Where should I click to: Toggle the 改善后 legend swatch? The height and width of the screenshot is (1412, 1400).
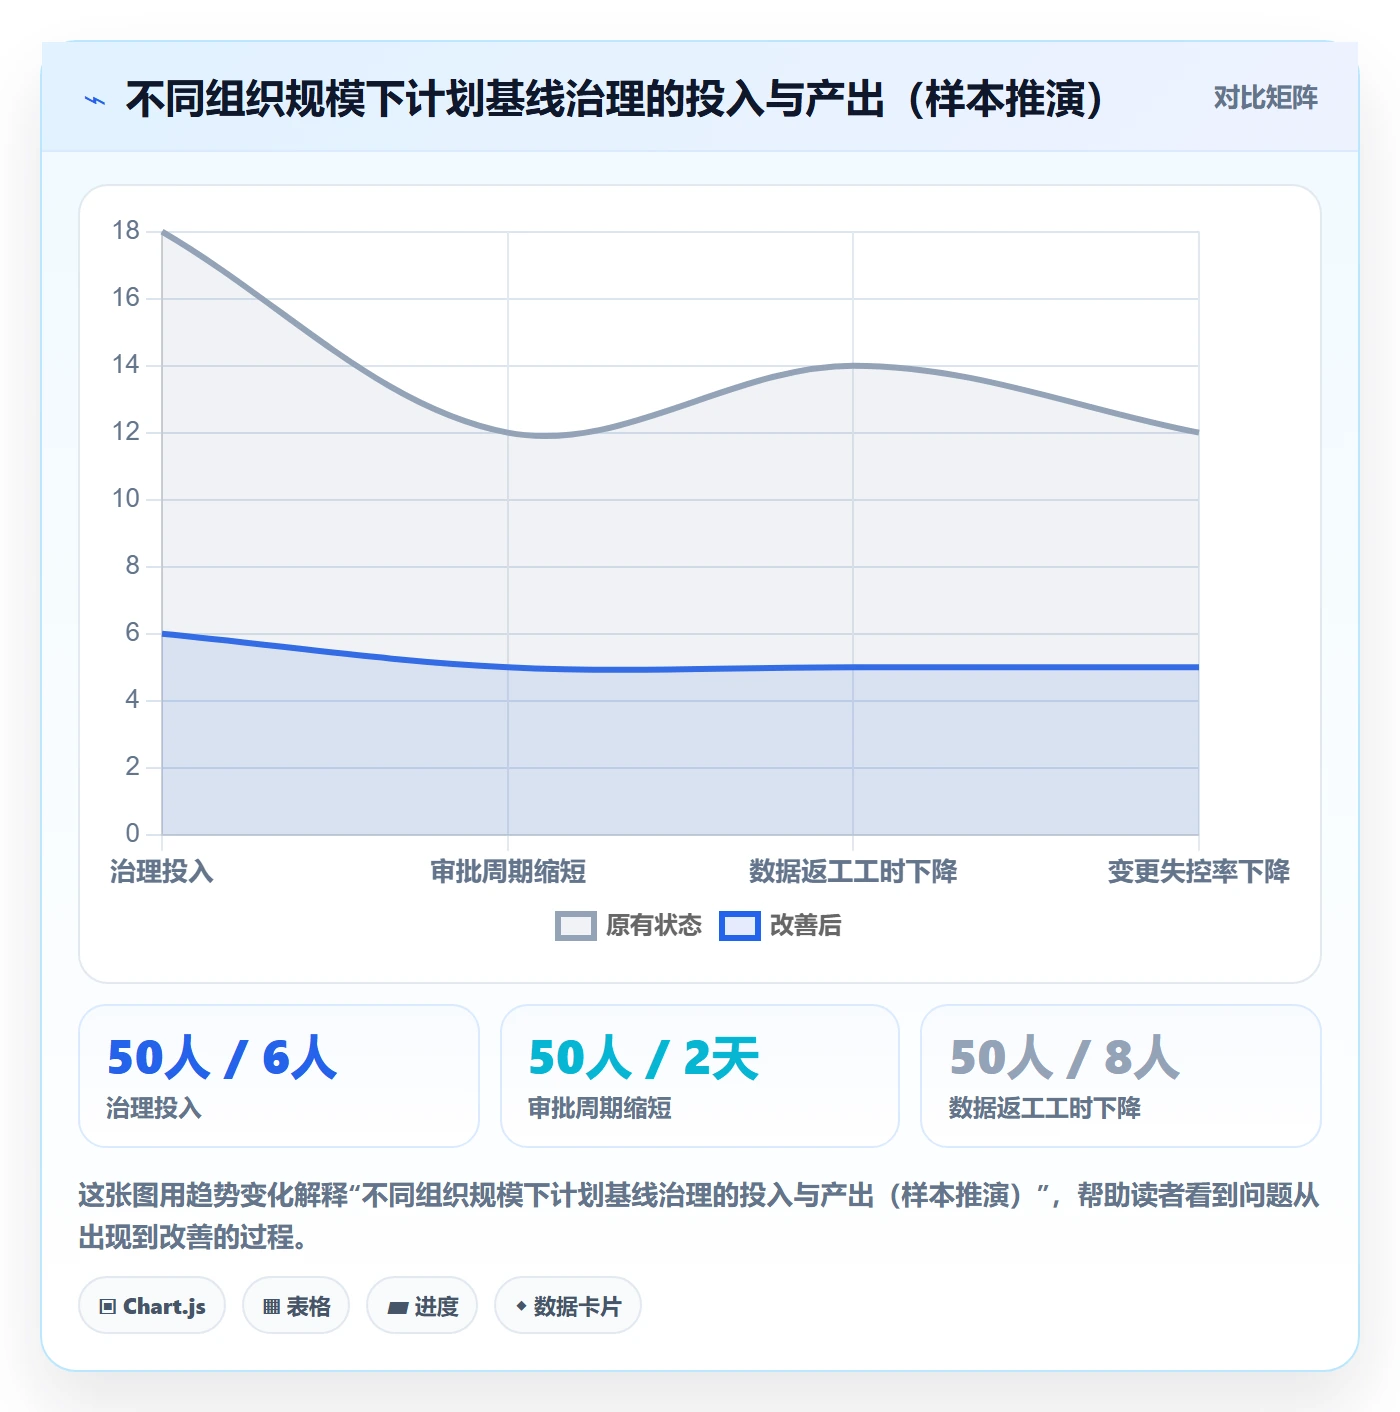coord(740,926)
